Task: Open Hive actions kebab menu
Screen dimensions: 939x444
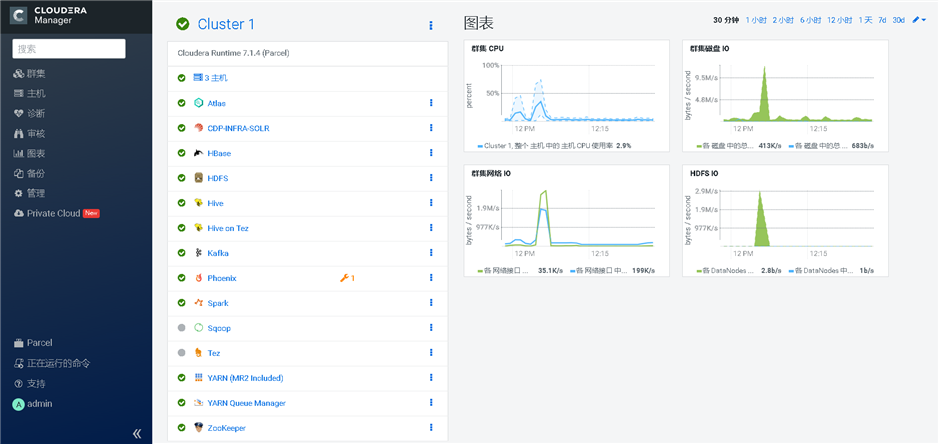Action: [x=431, y=203]
